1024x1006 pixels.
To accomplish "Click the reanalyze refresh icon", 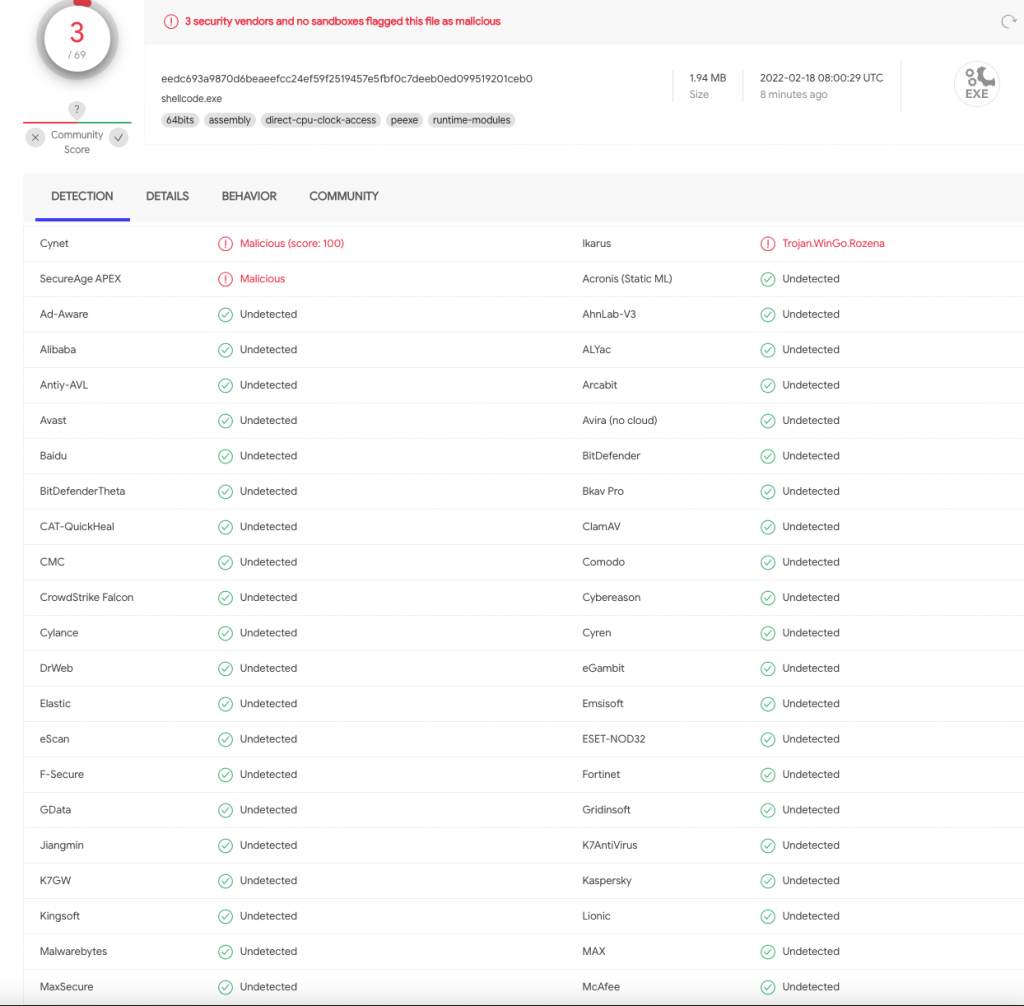I will pyautogui.click(x=1007, y=21).
